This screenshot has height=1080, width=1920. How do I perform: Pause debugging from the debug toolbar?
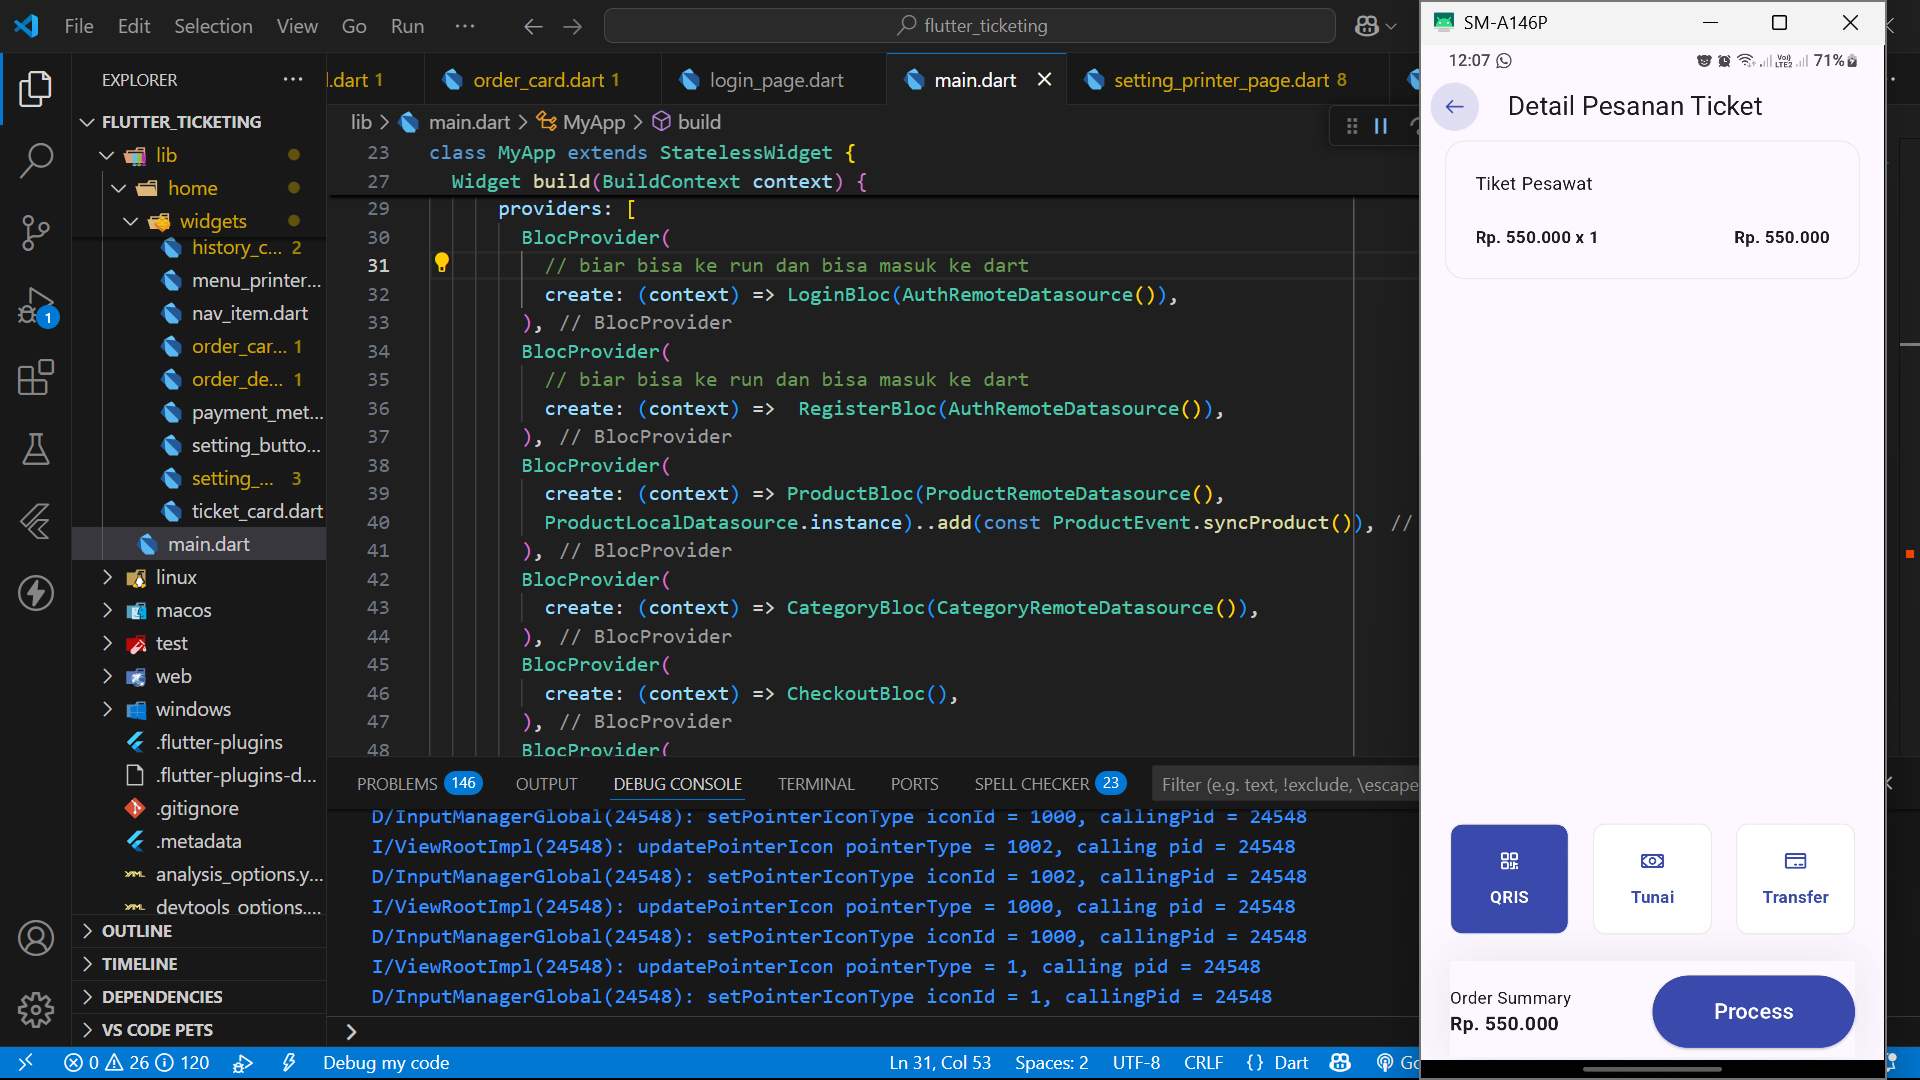coord(1381,126)
